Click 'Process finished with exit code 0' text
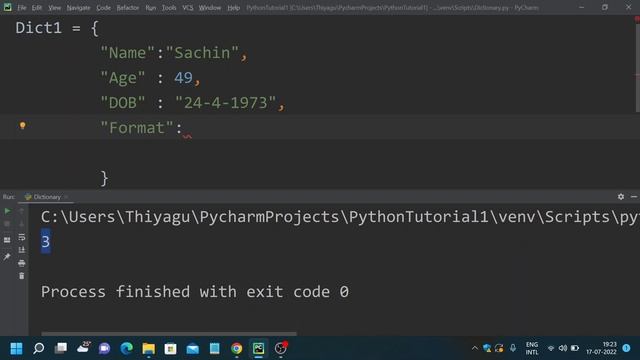The width and height of the screenshot is (640, 360). 195,292
